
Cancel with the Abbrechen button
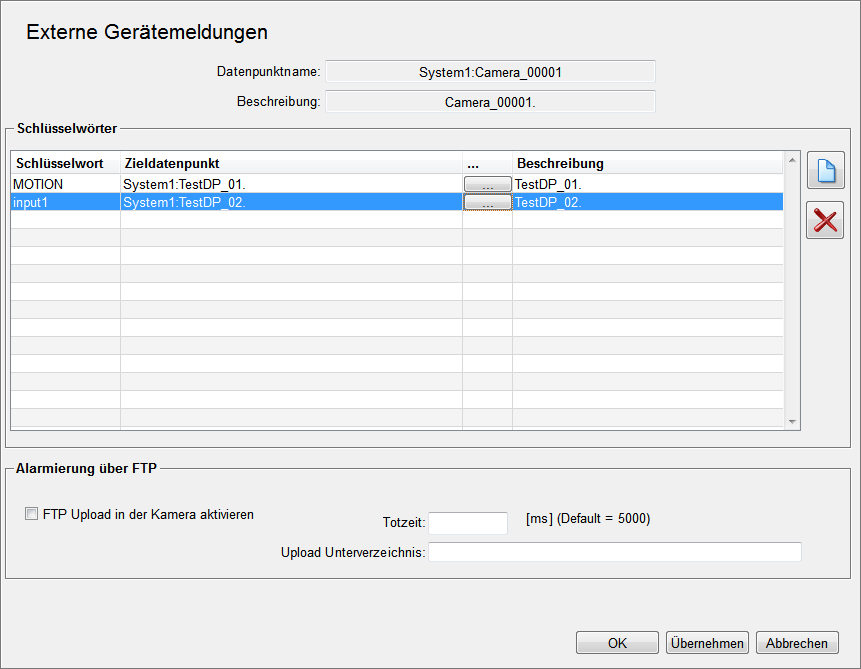click(x=797, y=643)
